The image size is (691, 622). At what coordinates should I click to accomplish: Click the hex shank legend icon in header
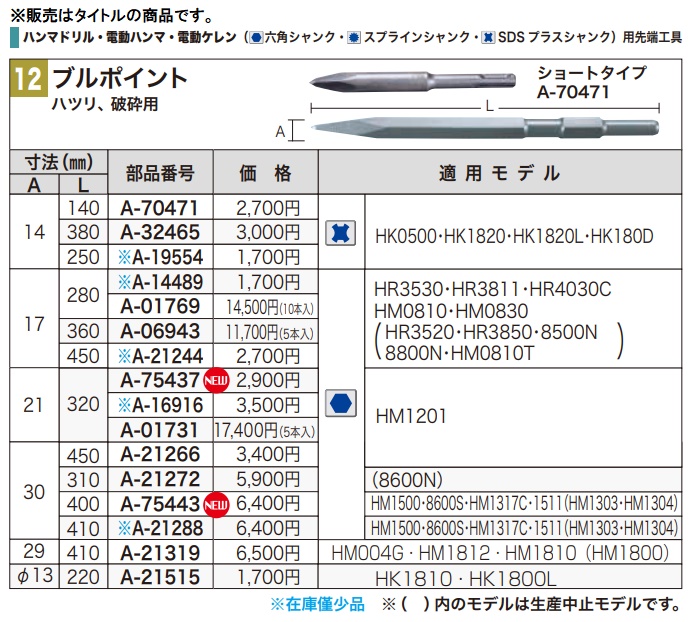(256, 37)
